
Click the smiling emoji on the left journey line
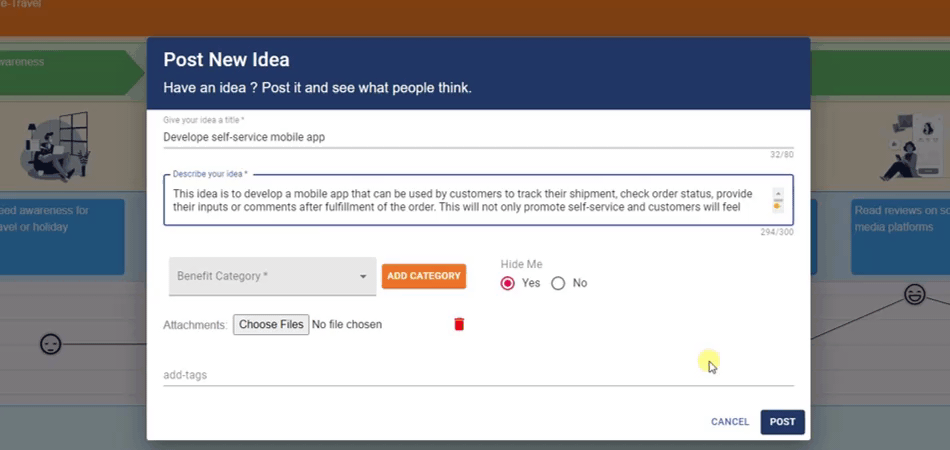(50, 344)
